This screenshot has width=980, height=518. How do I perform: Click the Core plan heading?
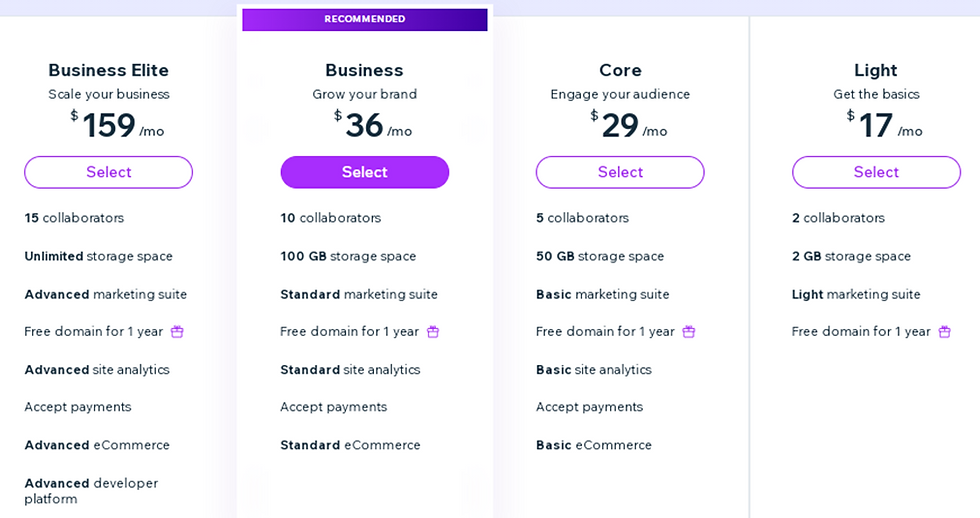620,70
